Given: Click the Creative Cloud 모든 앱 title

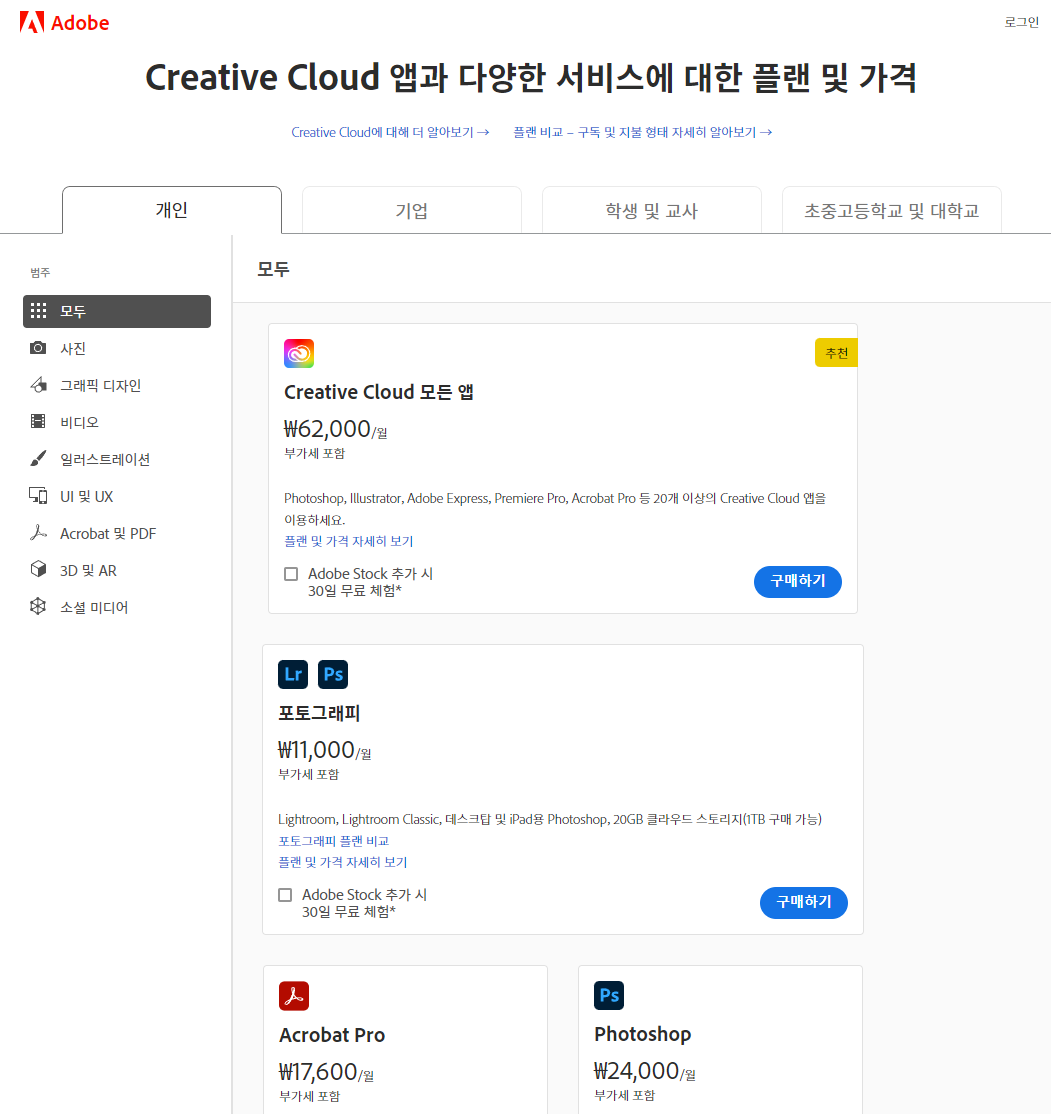Looking at the screenshot, I should pyautogui.click(x=379, y=392).
